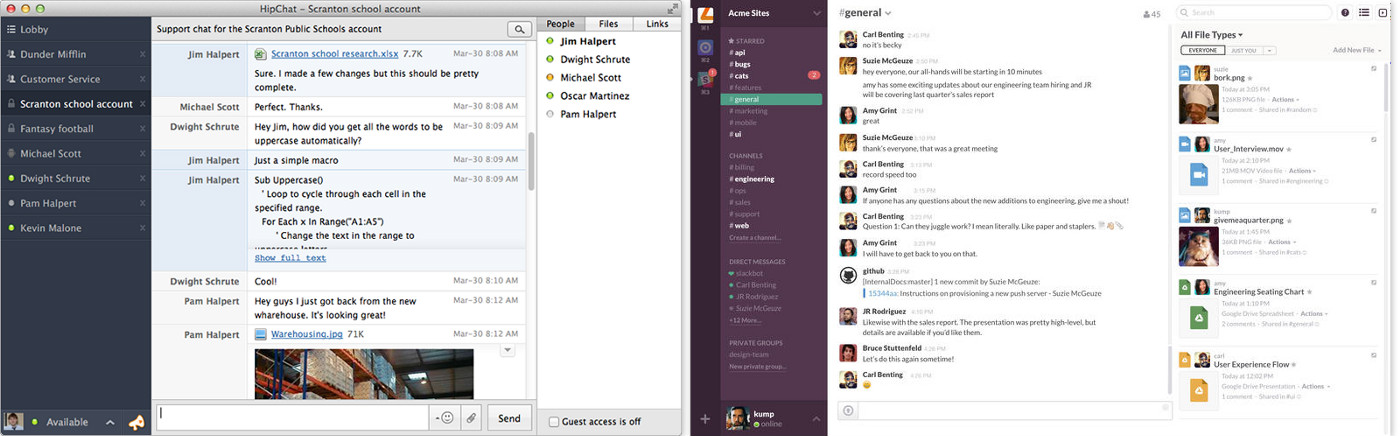Click the New private group link

pos(757,366)
